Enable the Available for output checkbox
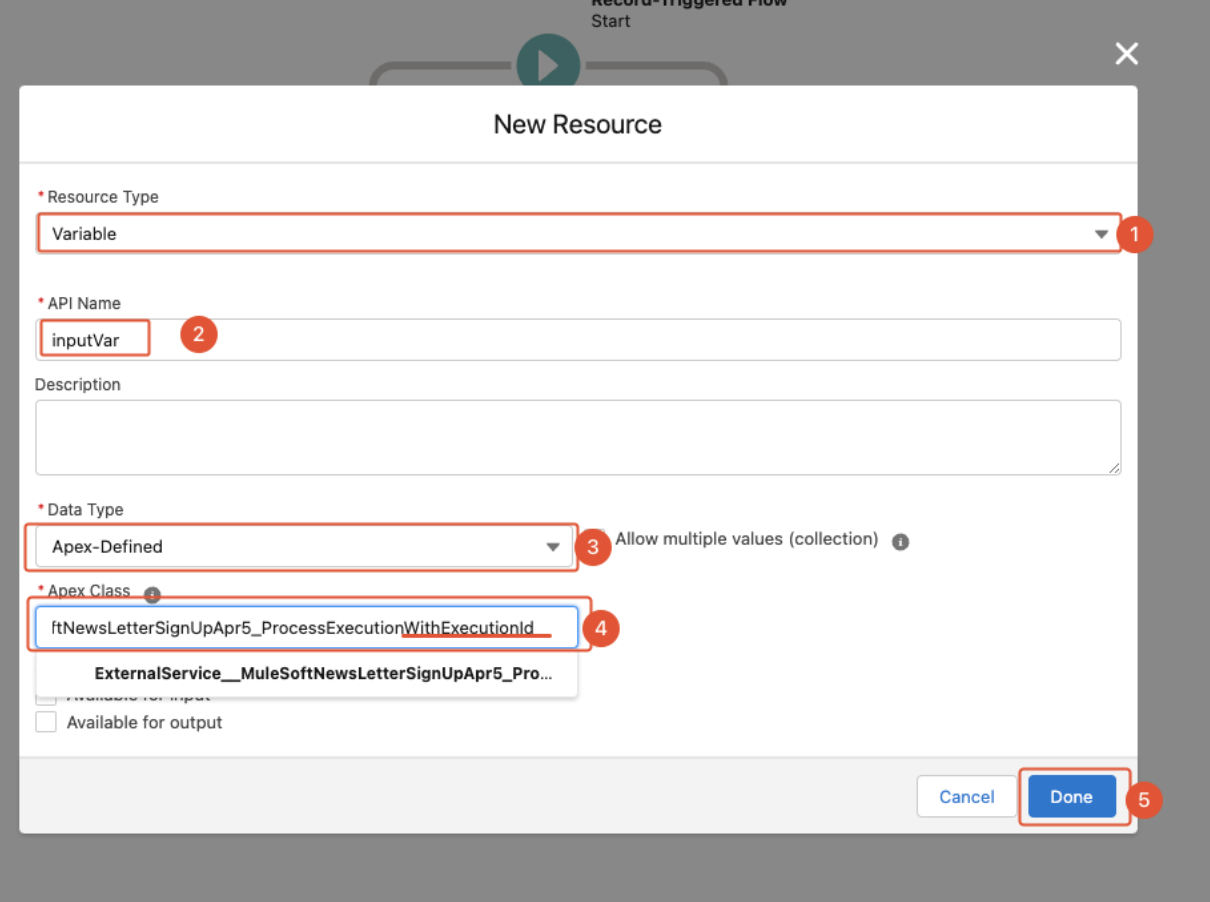The image size is (1210, 902). tap(46, 722)
